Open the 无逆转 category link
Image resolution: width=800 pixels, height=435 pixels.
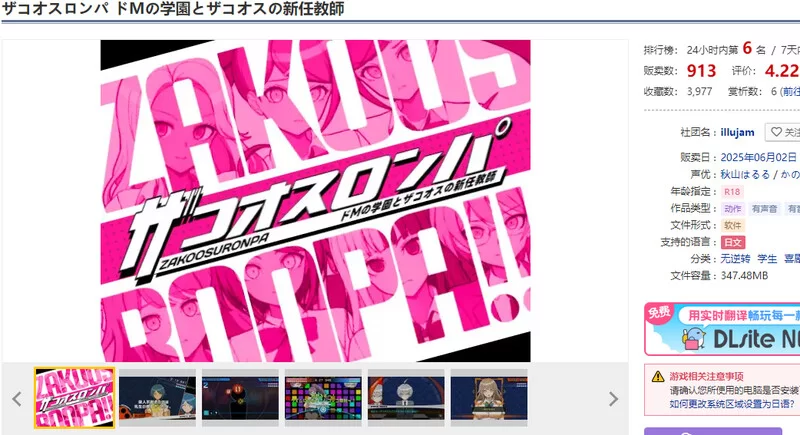tap(735, 259)
